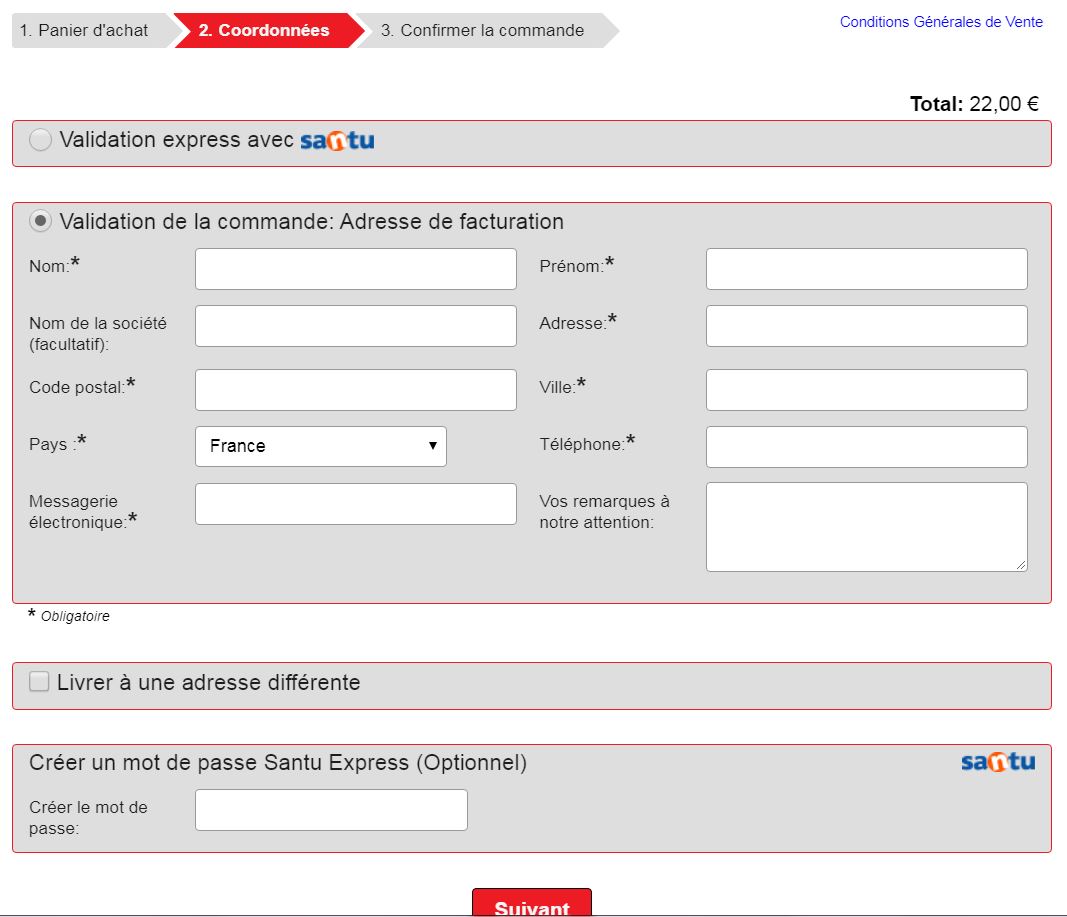The width and height of the screenshot is (1067, 917).
Task: Open Conditions Générales de Vente link
Action: [x=941, y=22]
